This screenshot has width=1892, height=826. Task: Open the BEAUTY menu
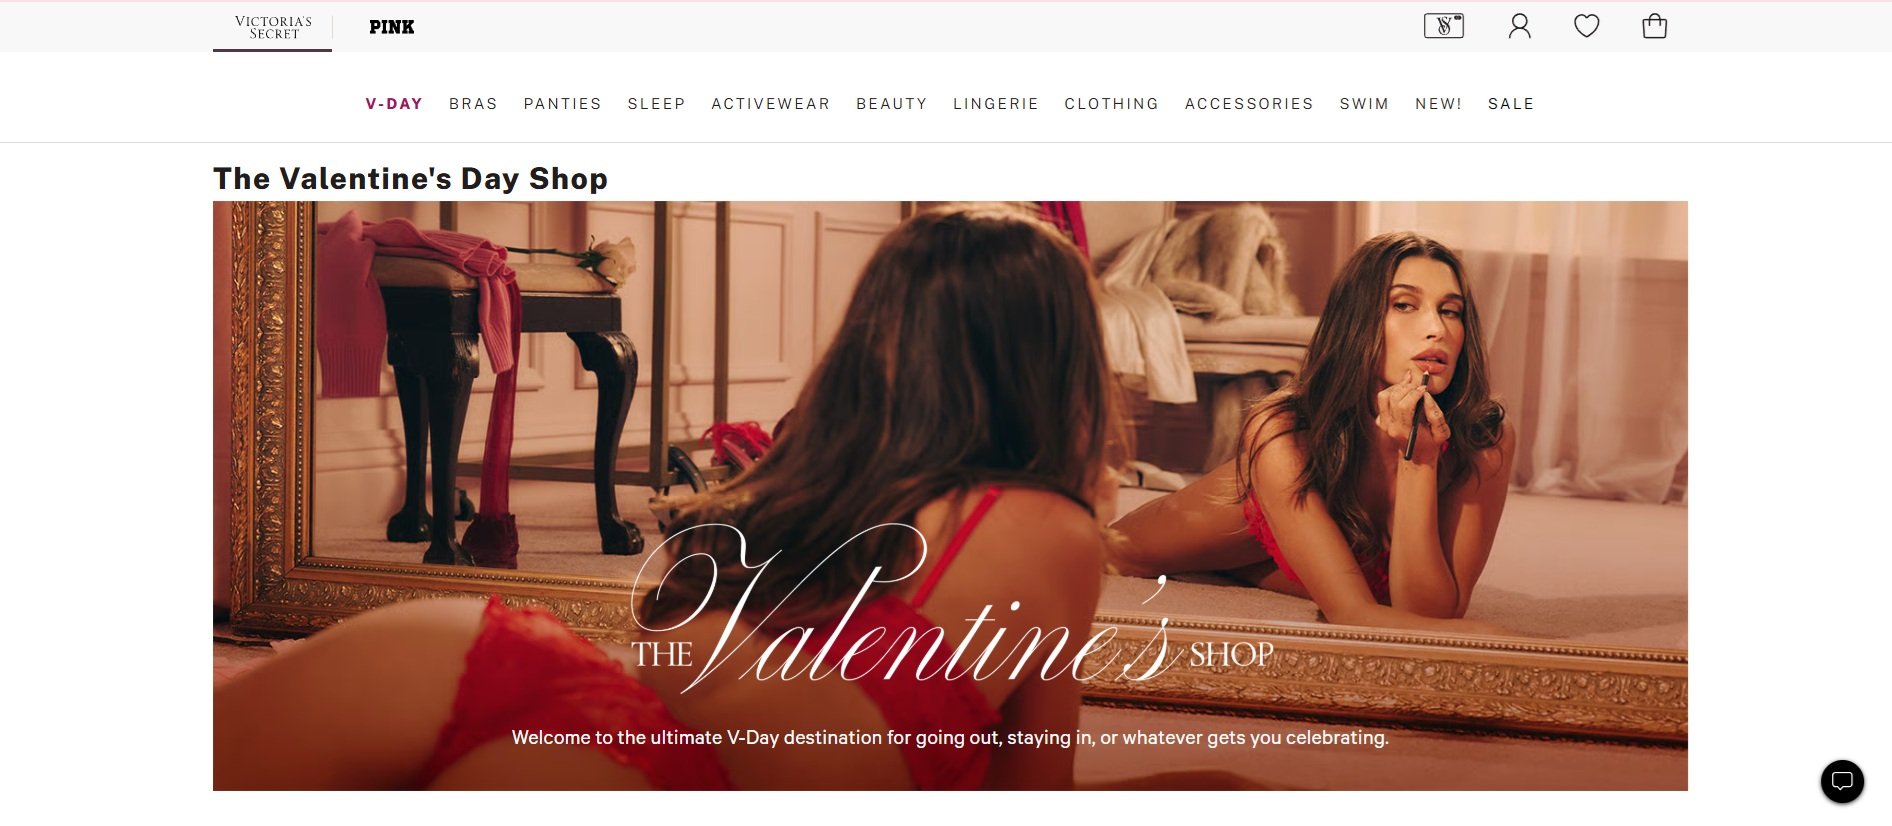(x=891, y=104)
